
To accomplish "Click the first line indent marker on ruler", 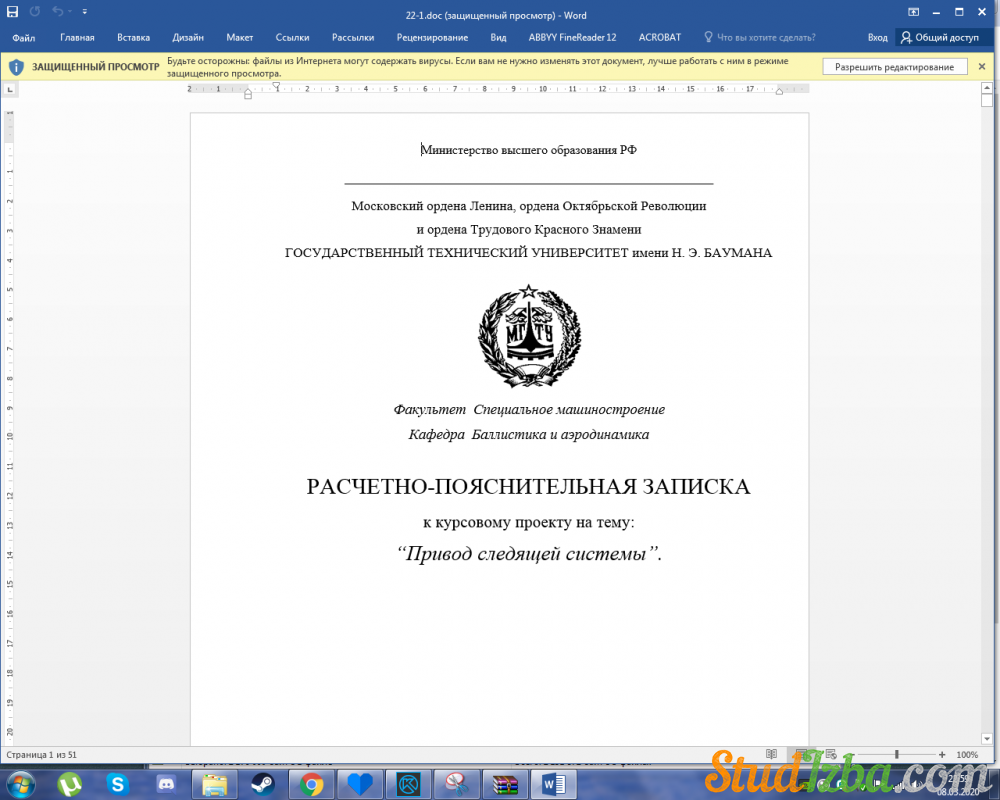I will point(276,85).
